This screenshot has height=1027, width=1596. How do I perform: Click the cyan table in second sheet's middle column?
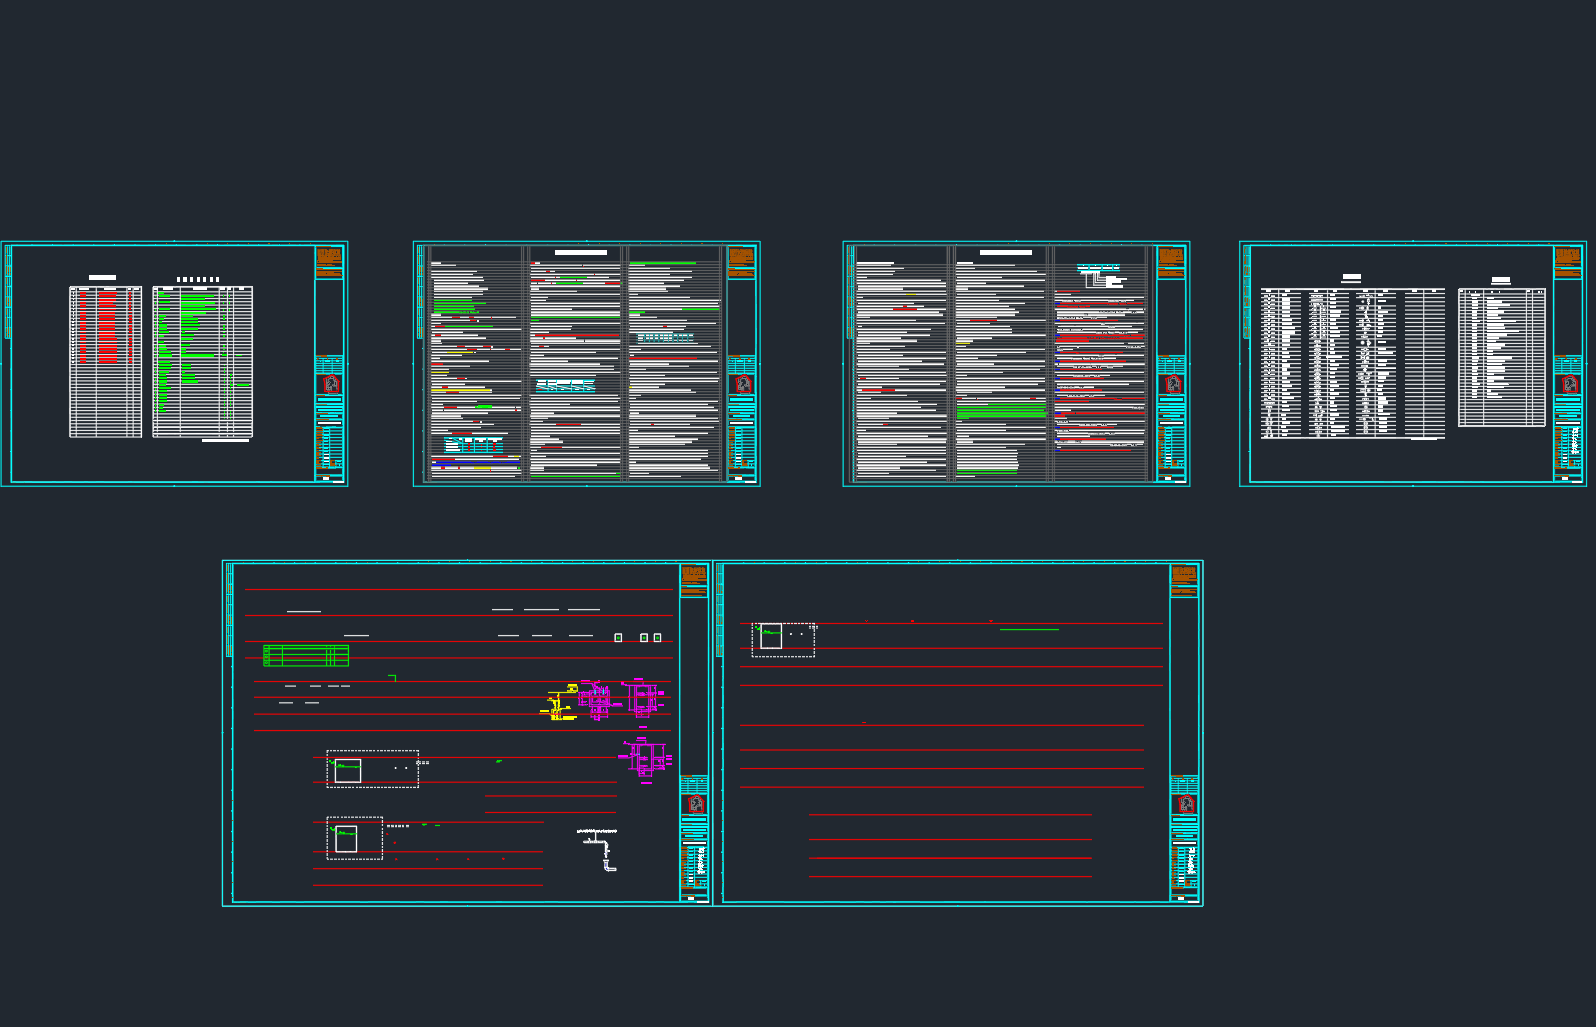point(565,385)
